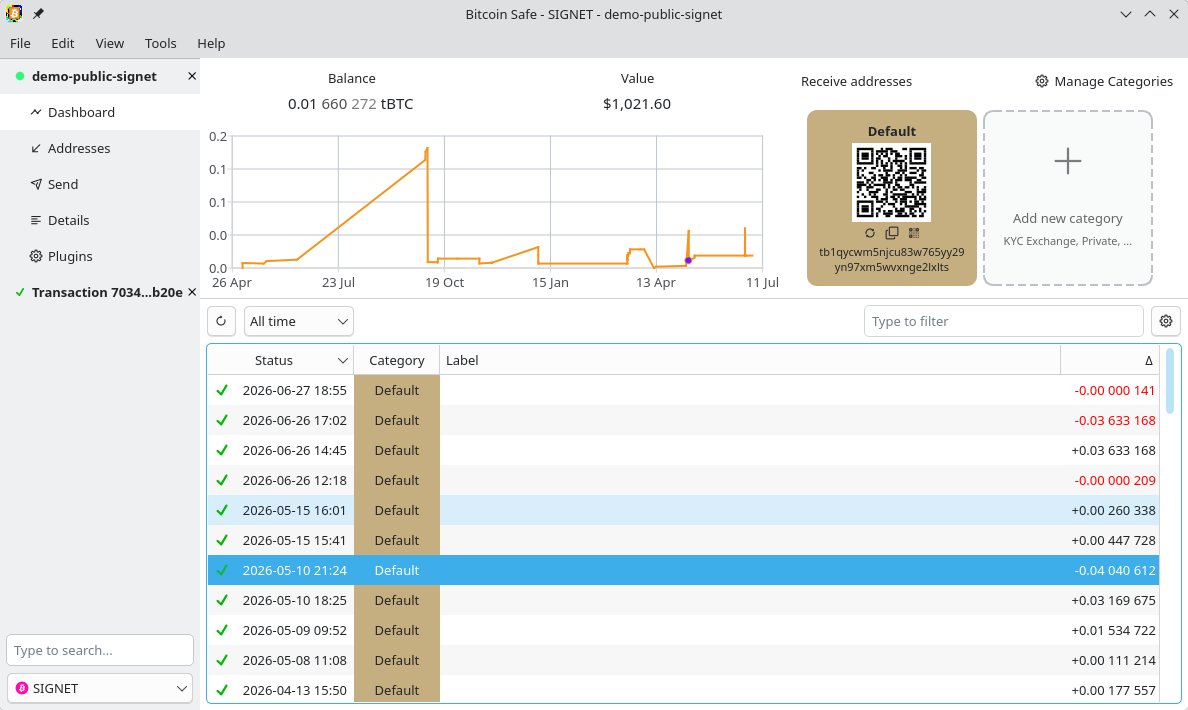The width and height of the screenshot is (1188, 710).
Task: Open the Tools menu
Action: (x=161, y=43)
